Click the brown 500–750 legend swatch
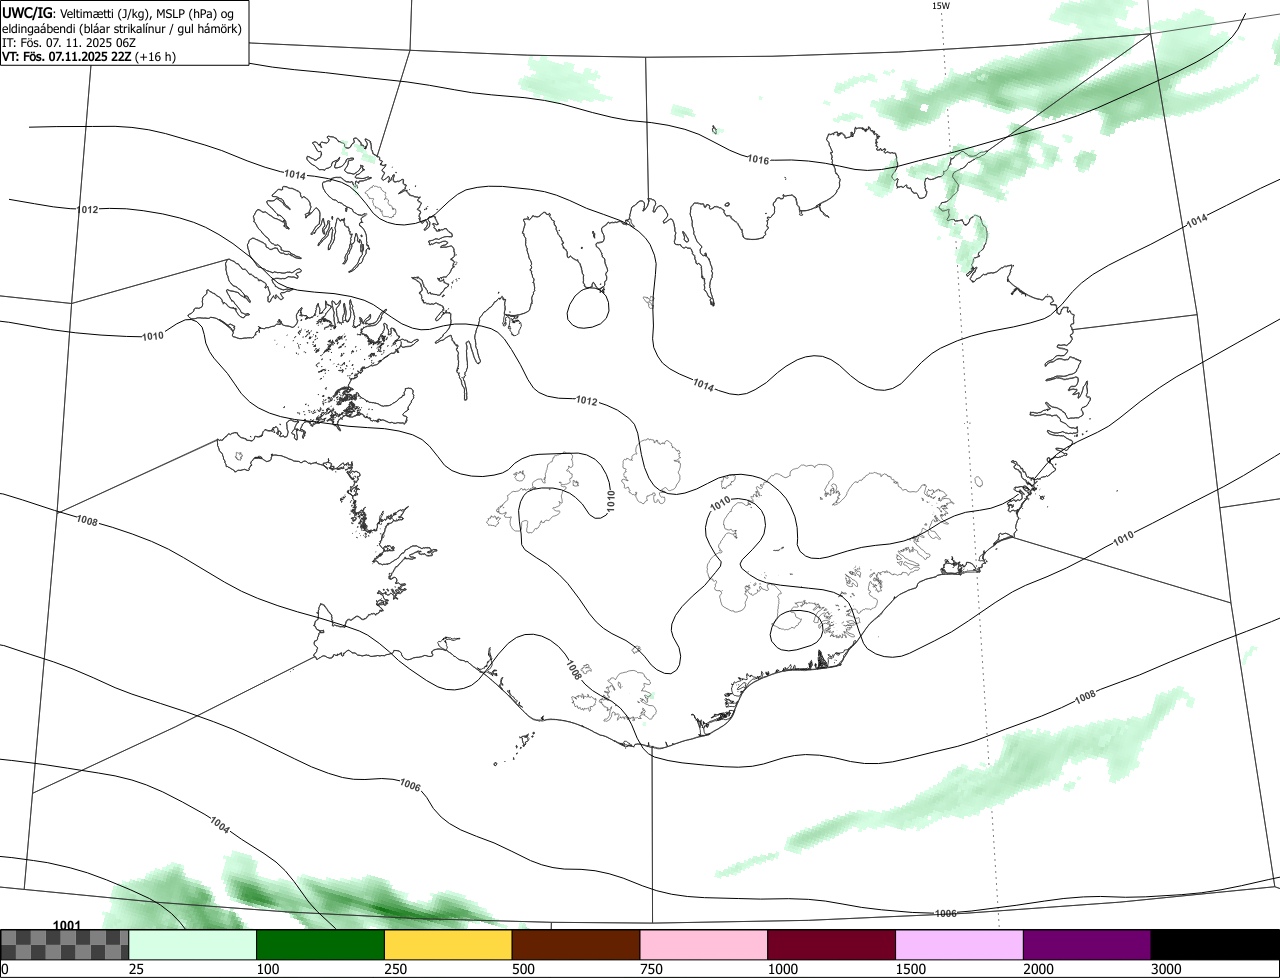Screen dimensions: 1280x978 [x=576, y=945]
